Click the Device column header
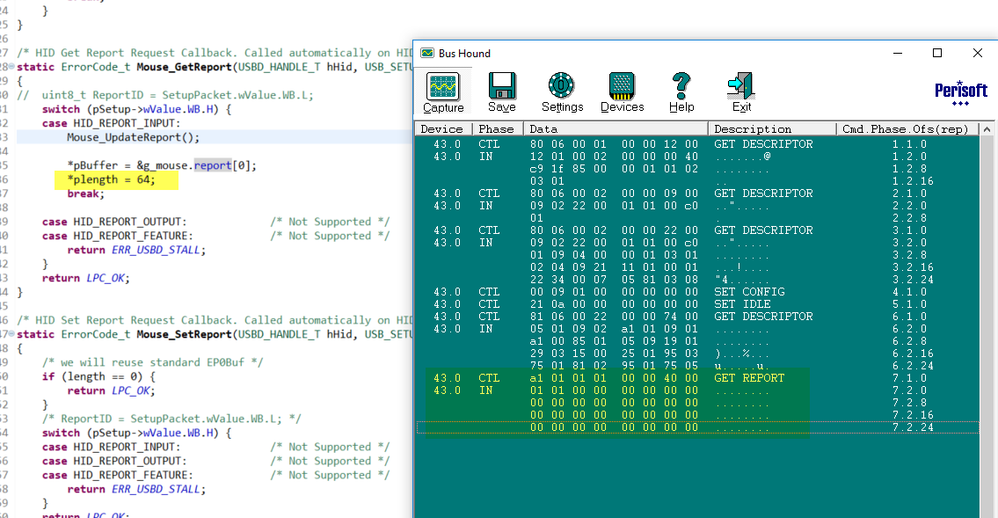 pos(444,129)
